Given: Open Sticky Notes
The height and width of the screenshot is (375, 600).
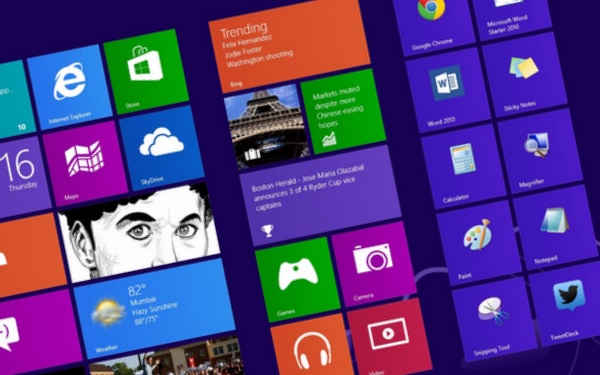Looking at the screenshot, I should coord(525,75).
